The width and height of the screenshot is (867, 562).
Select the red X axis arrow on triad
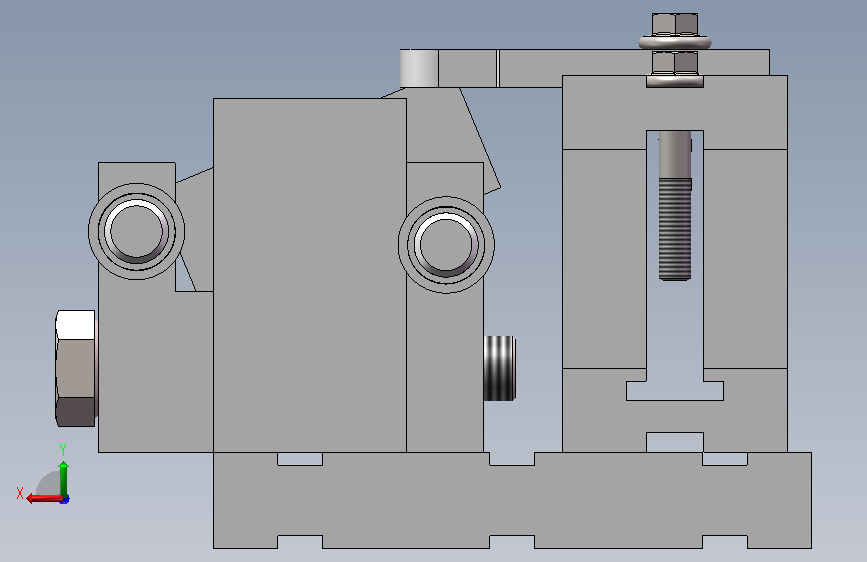[43, 499]
